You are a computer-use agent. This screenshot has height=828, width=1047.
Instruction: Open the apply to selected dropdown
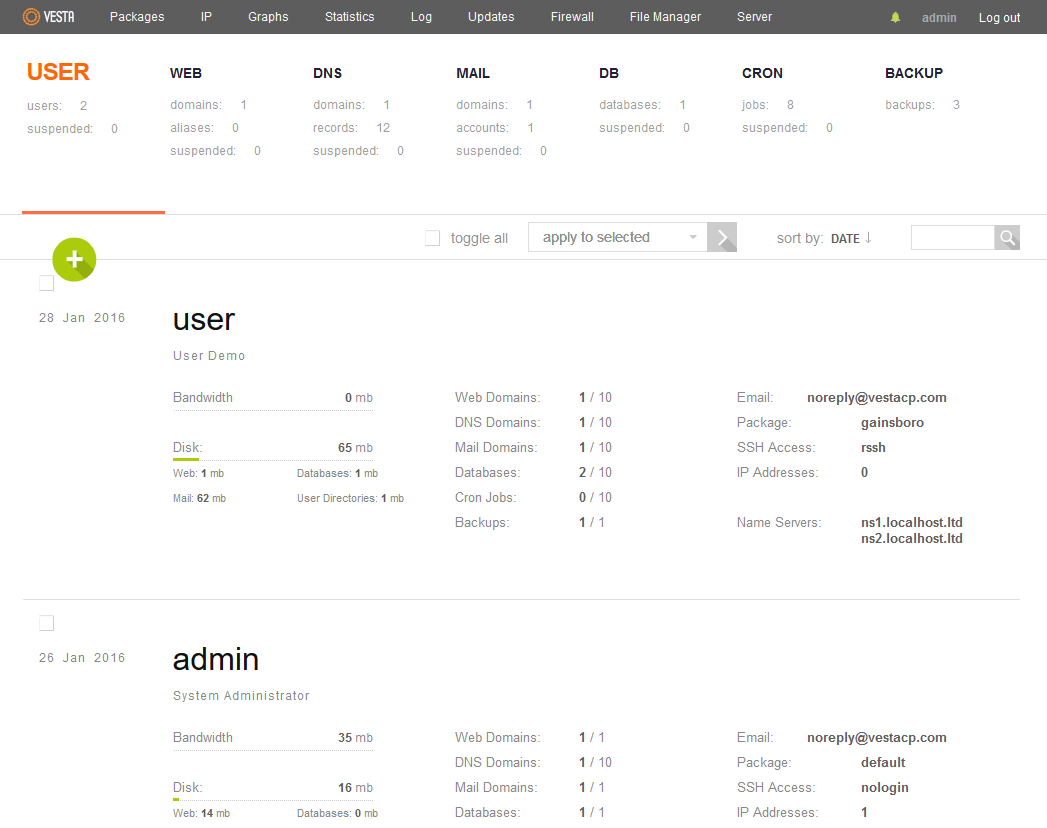617,238
